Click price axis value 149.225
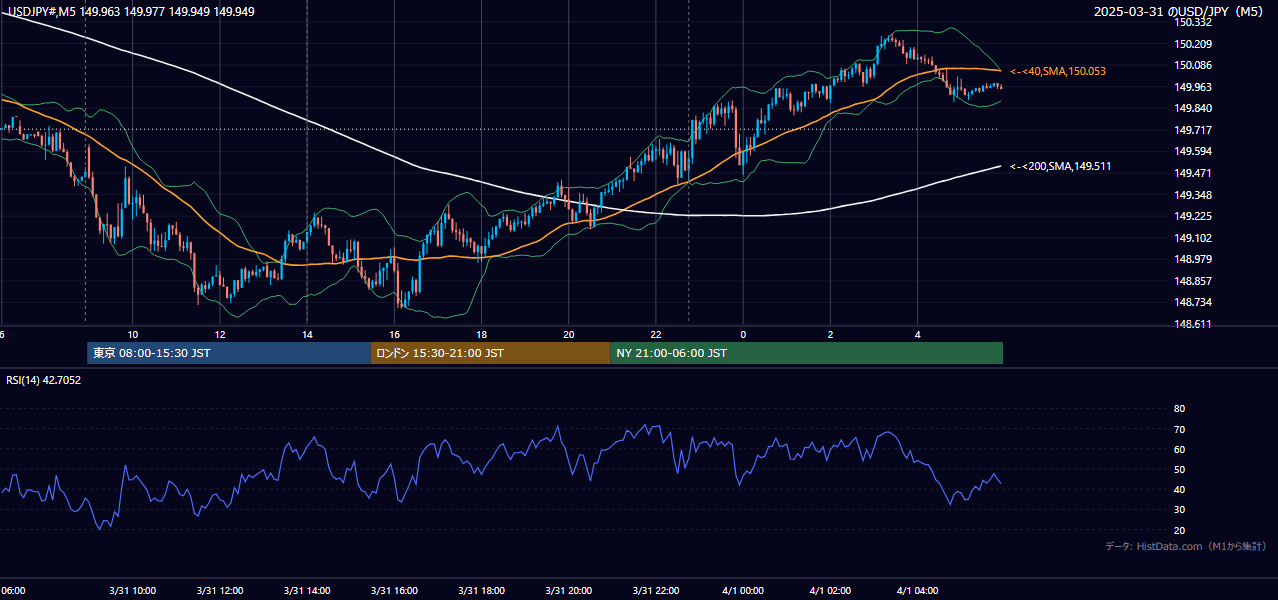The image size is (1278, 600). click(1193, 216)
